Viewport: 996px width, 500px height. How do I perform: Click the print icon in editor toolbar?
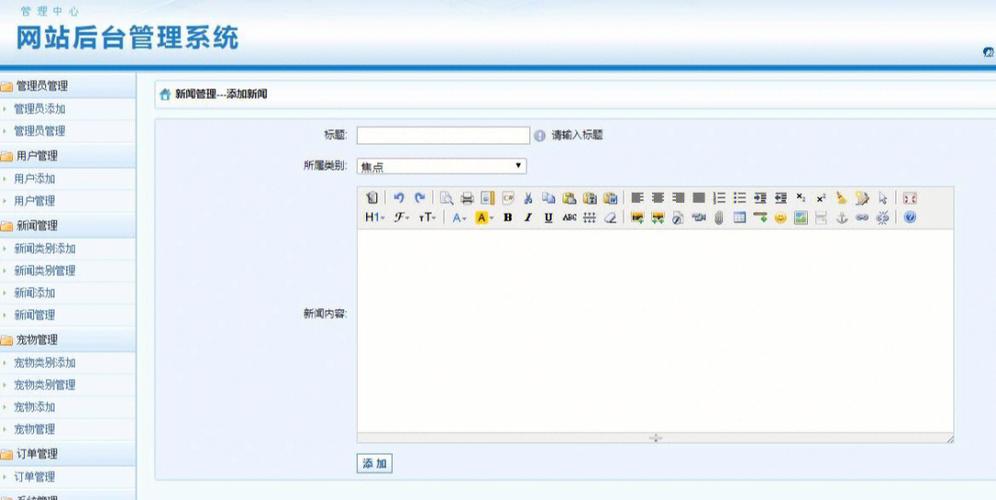[467, 198]
